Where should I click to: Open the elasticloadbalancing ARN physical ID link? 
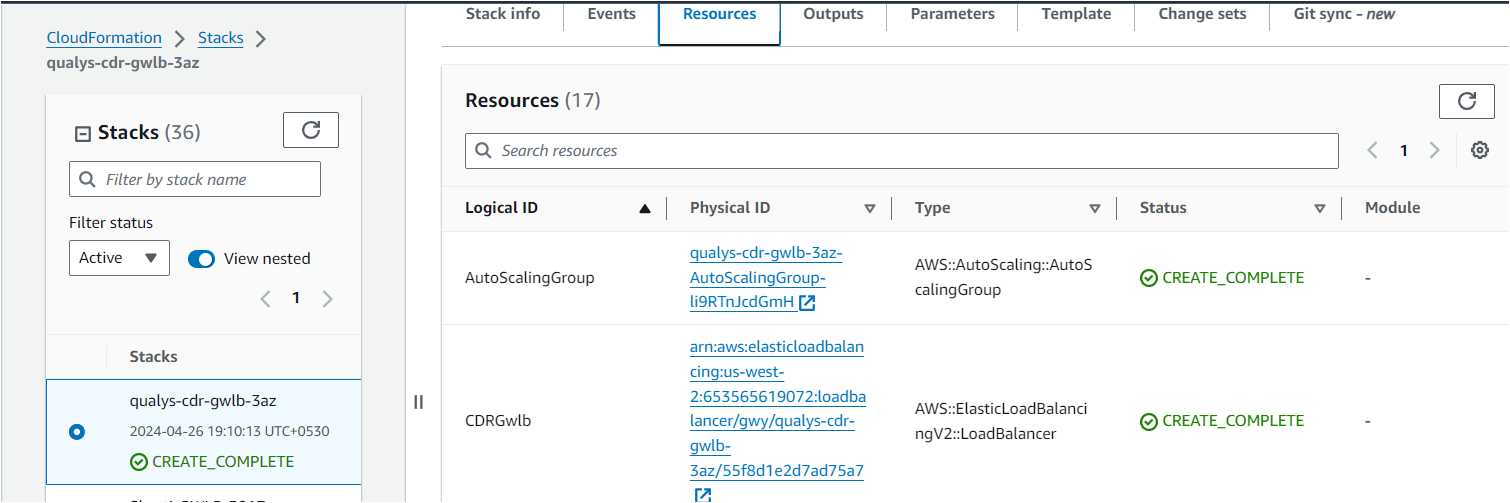coord(778,408)
